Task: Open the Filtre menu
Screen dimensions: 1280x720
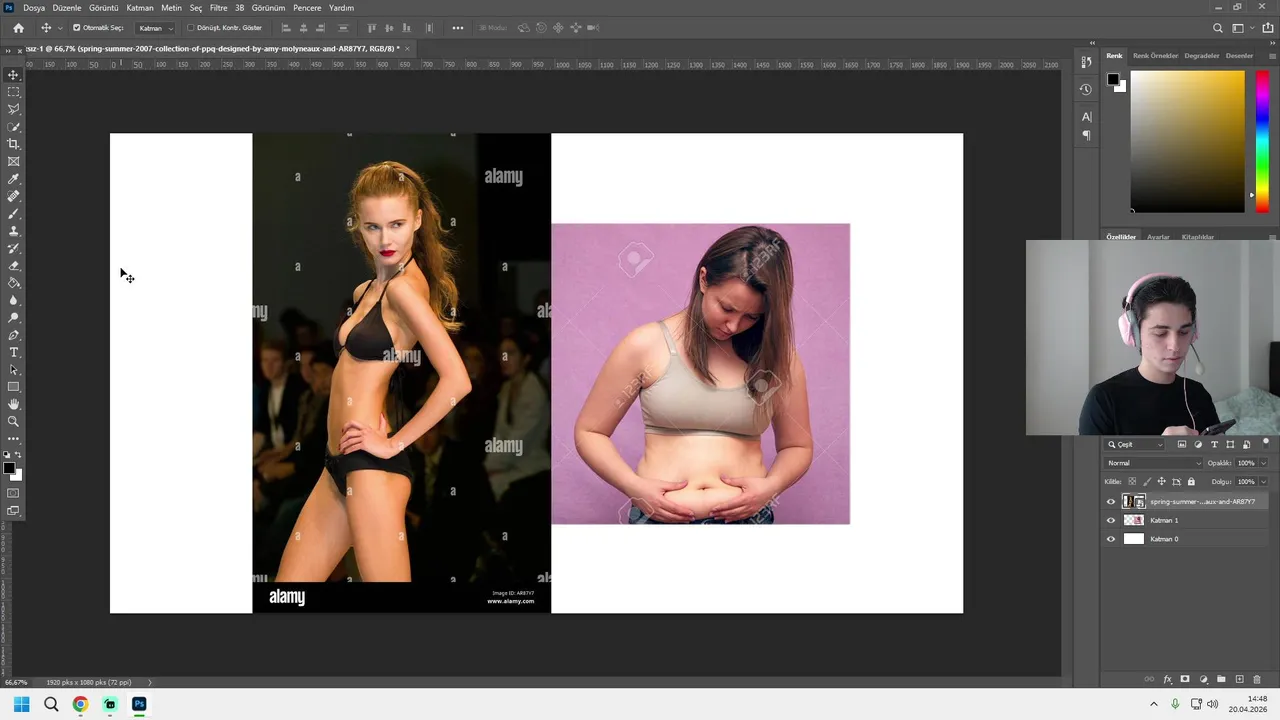Action: click(218, 7)
